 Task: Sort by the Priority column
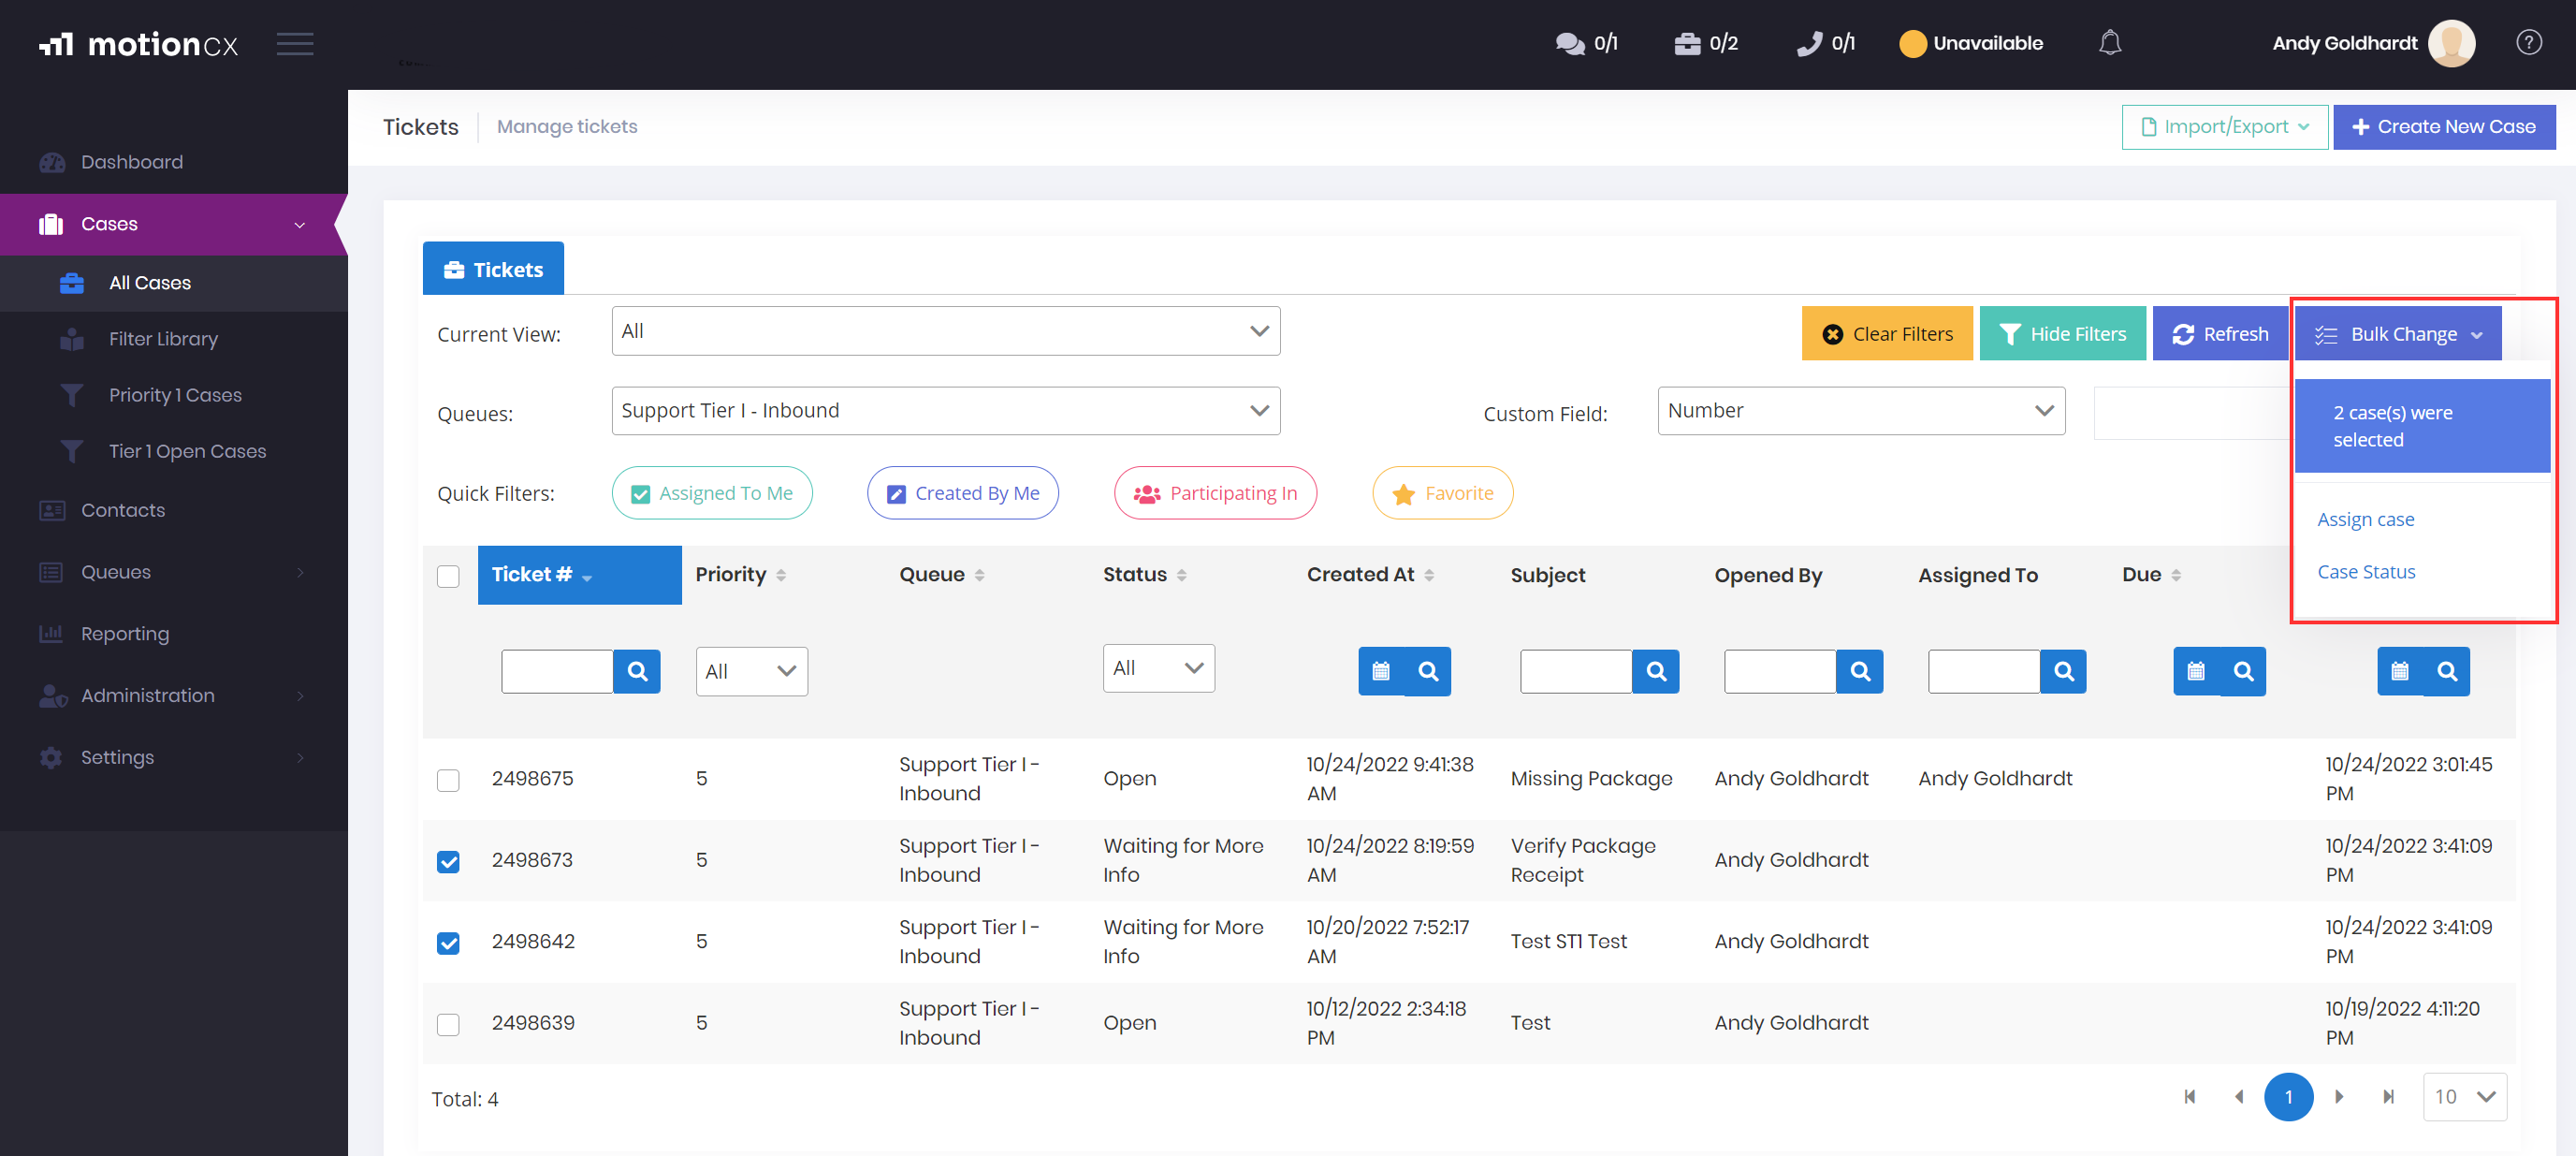(740, 575)
